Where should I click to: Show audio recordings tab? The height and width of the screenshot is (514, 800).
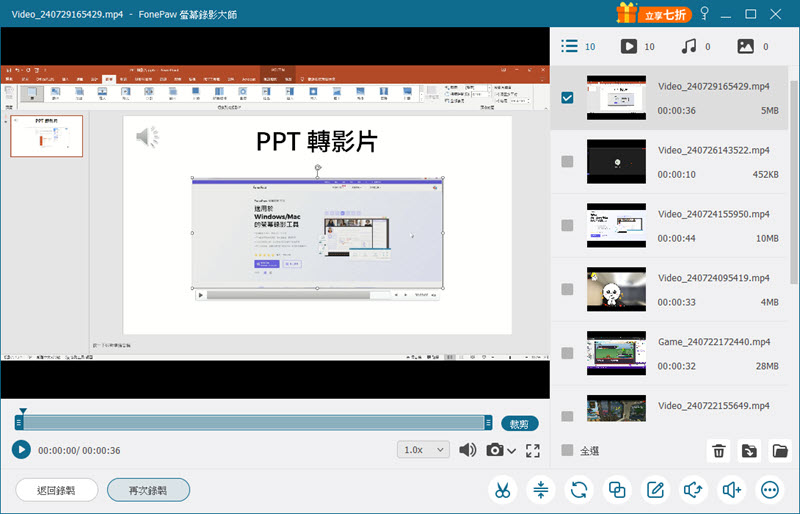coord(695,46)
